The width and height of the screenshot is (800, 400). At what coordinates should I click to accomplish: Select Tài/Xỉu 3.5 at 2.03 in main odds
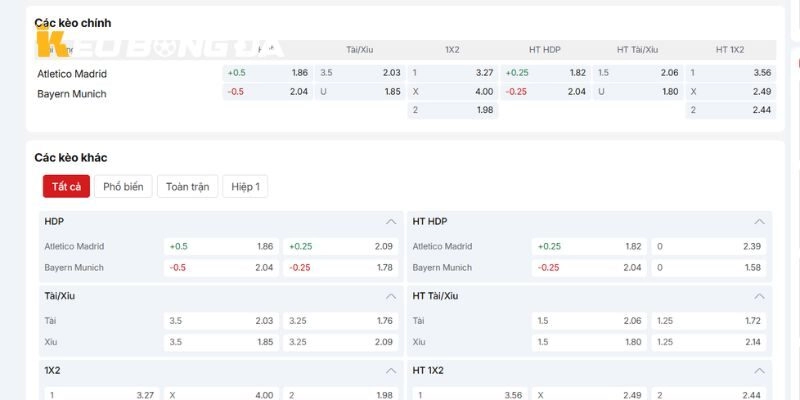pos(360,73)
